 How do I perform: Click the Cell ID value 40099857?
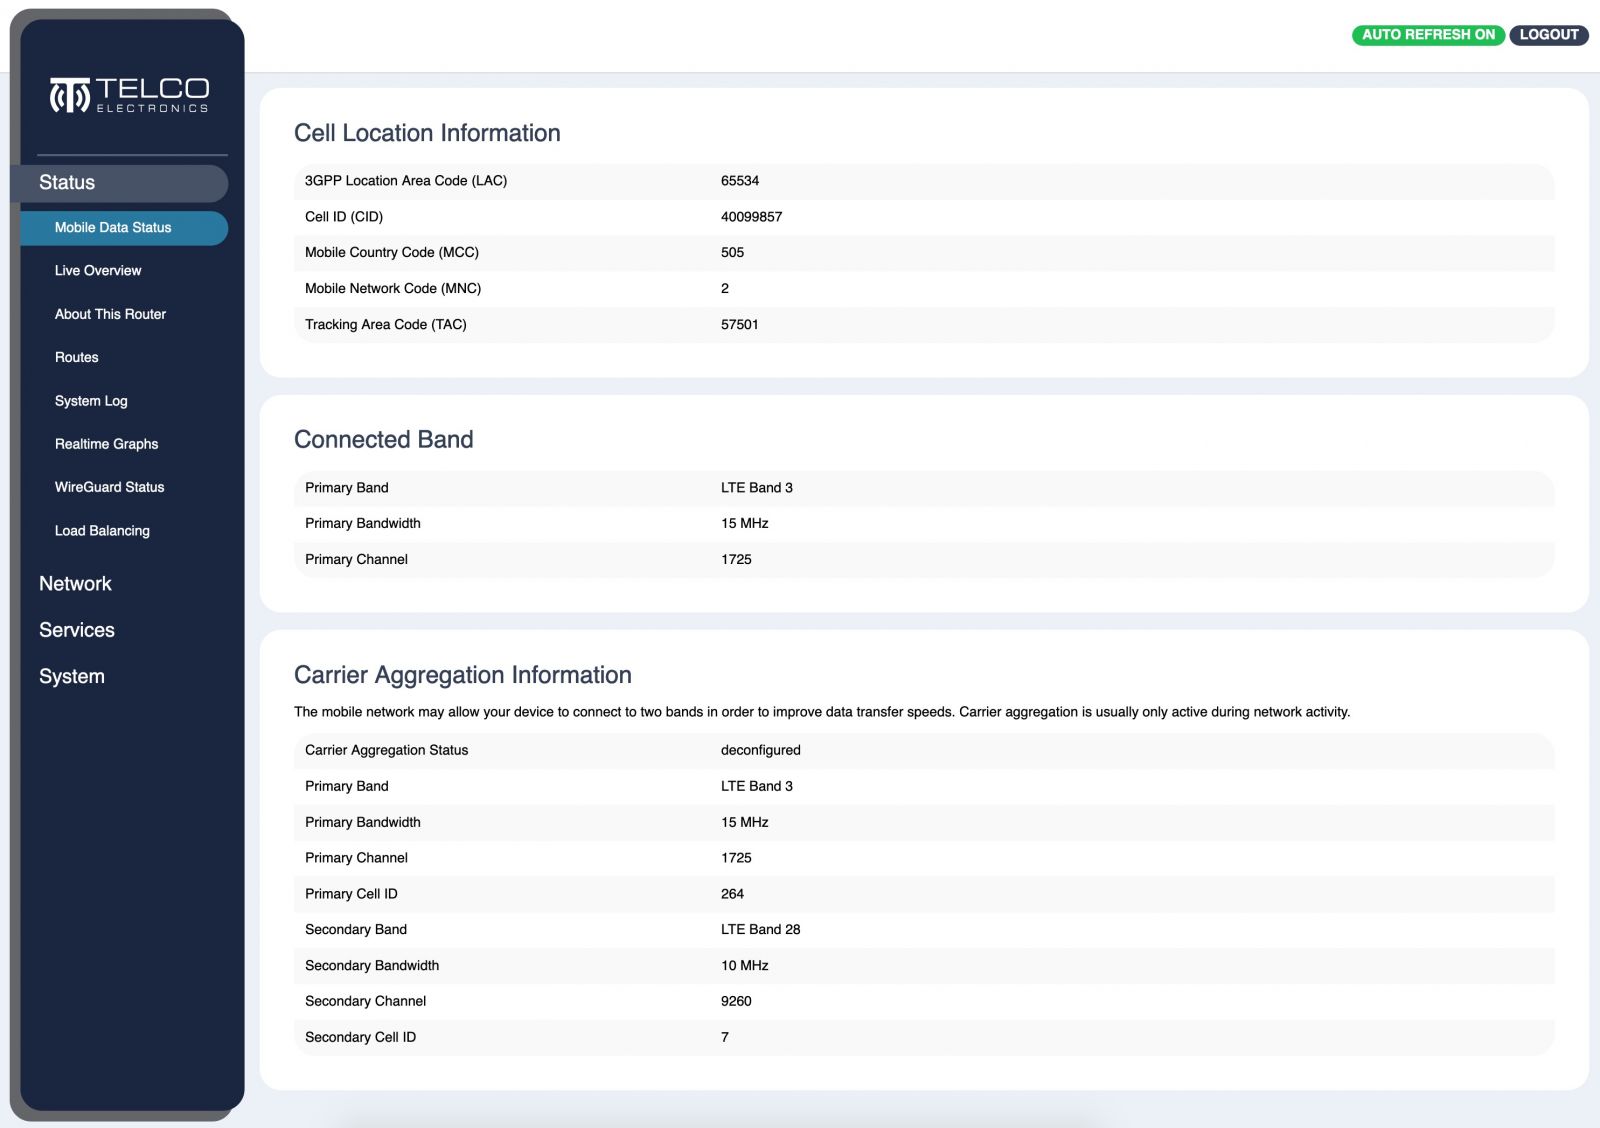point(751,217)
